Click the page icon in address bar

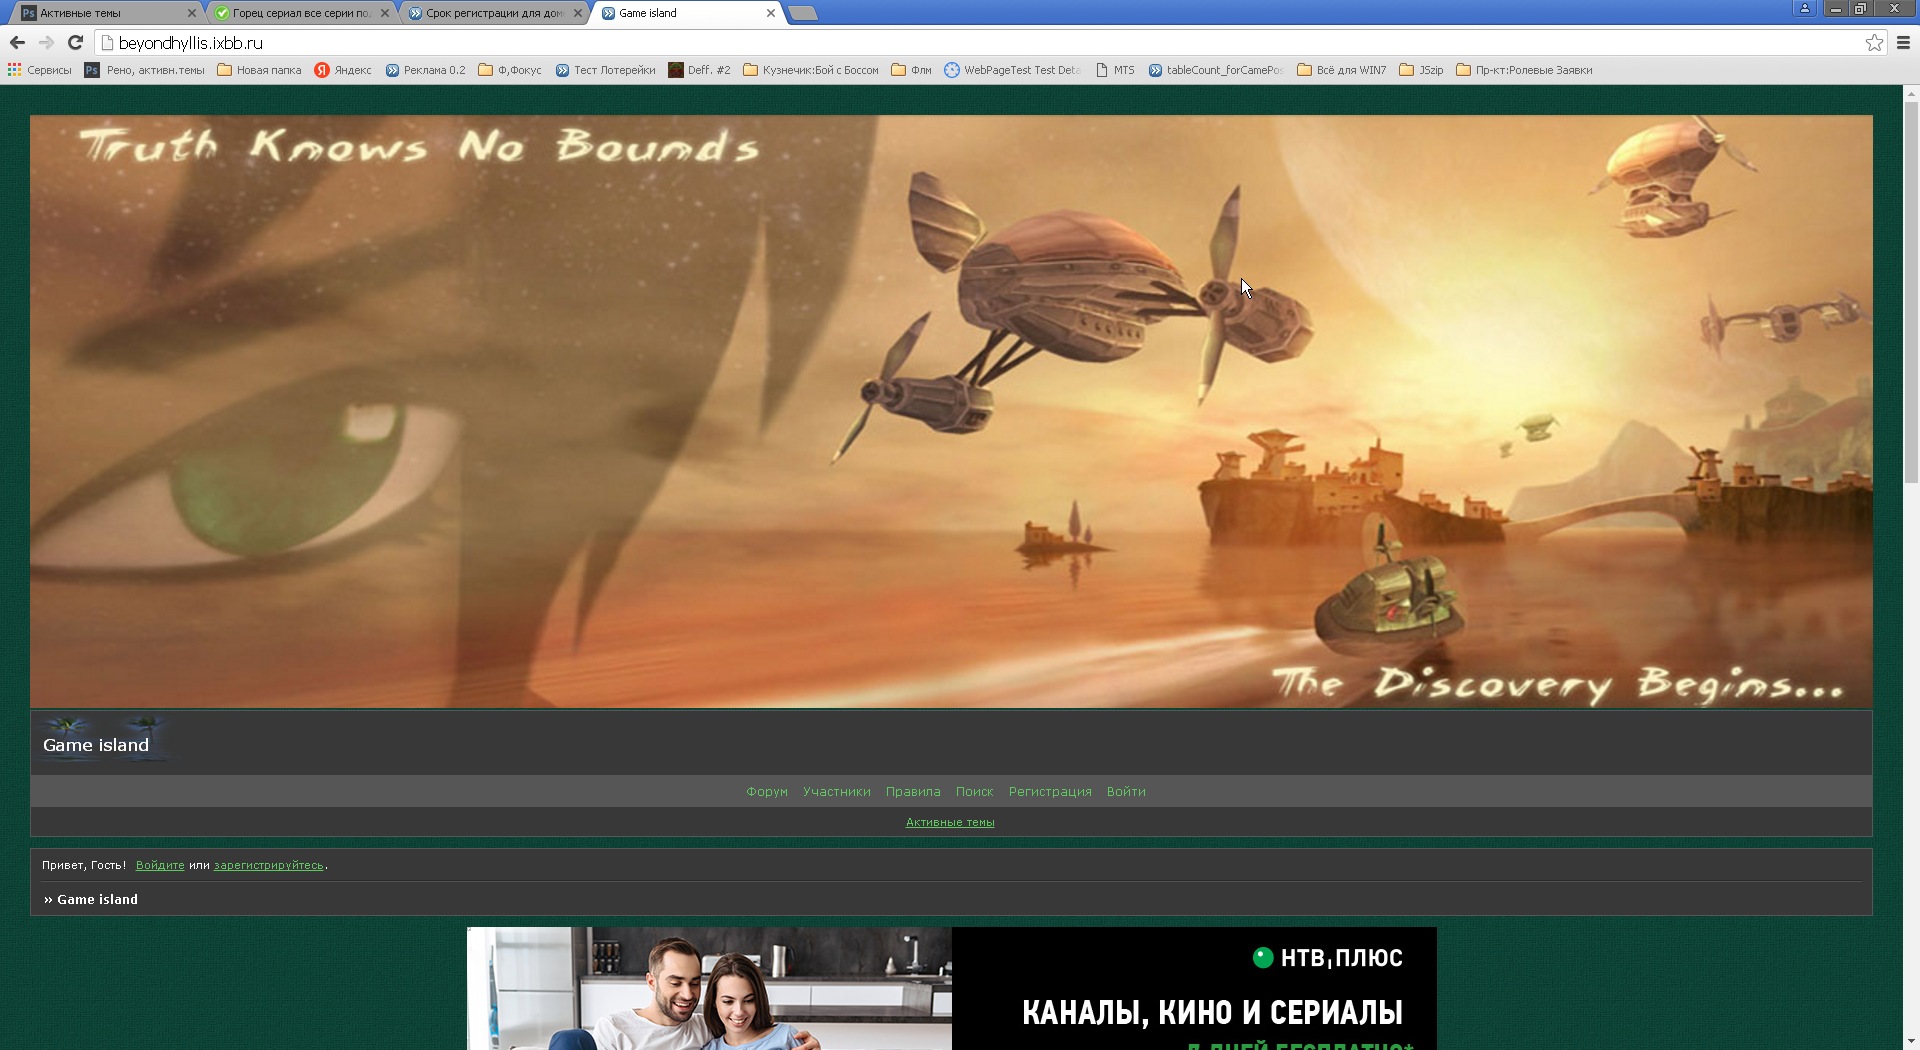[107, 42]
